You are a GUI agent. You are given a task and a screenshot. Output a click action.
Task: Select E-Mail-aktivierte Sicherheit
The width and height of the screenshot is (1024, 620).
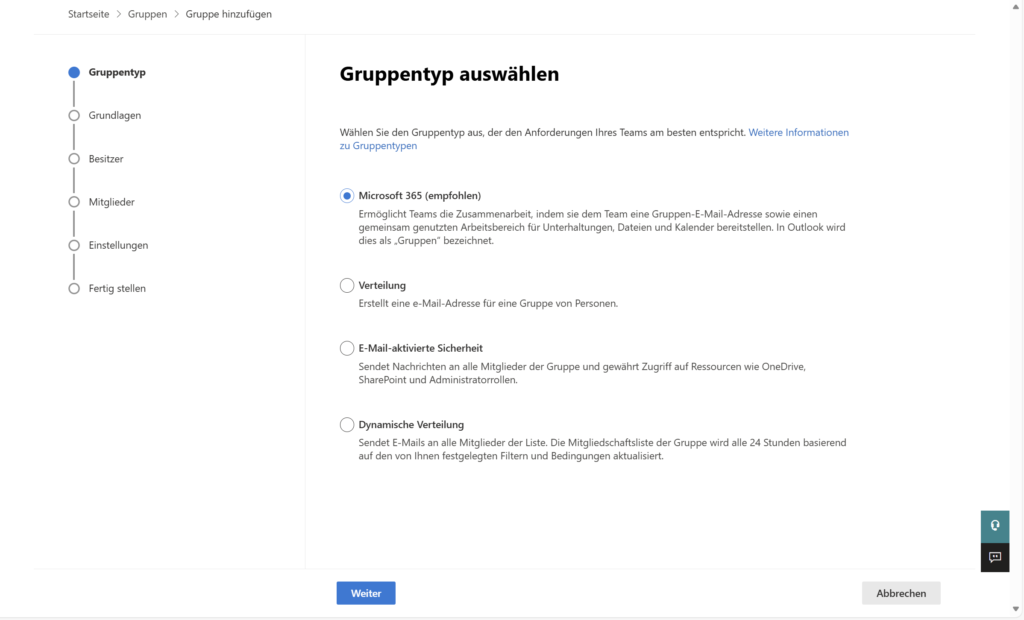click(x=346, y=348)
